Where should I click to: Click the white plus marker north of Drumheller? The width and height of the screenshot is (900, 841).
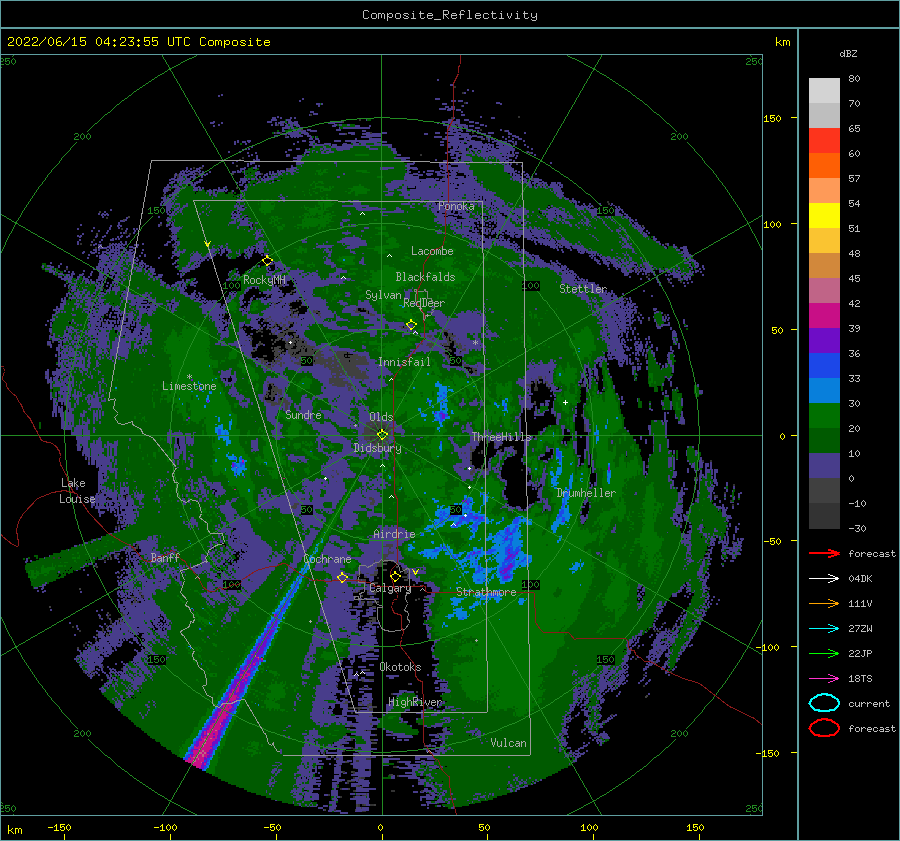click(565, 402)
